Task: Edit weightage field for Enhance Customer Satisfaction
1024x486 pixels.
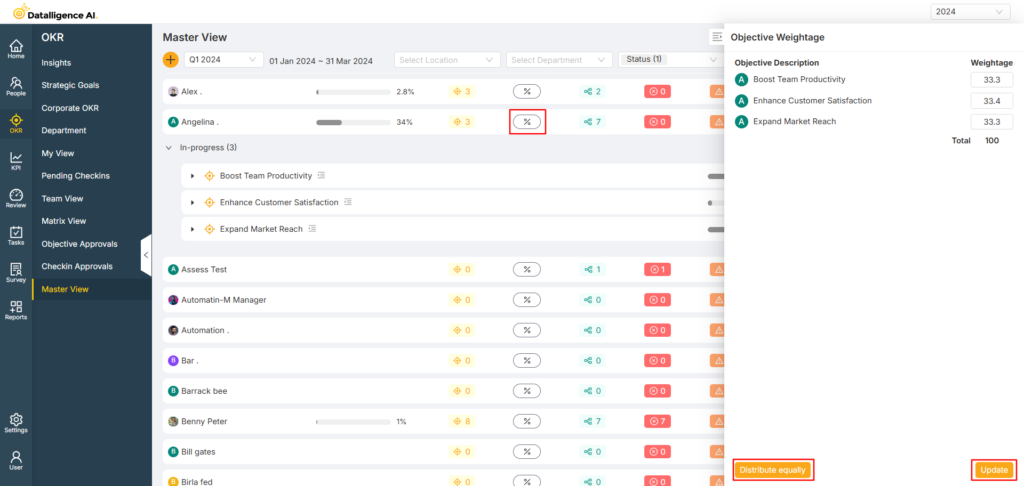Action: 991,101
